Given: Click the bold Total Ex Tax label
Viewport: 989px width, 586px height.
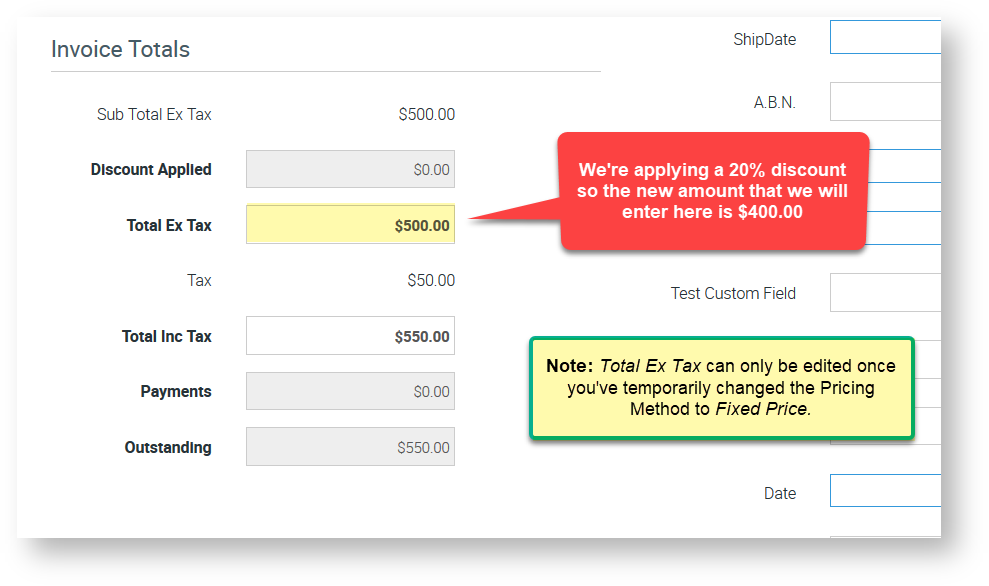Looking at the screenshot, I should click(169, 225).
